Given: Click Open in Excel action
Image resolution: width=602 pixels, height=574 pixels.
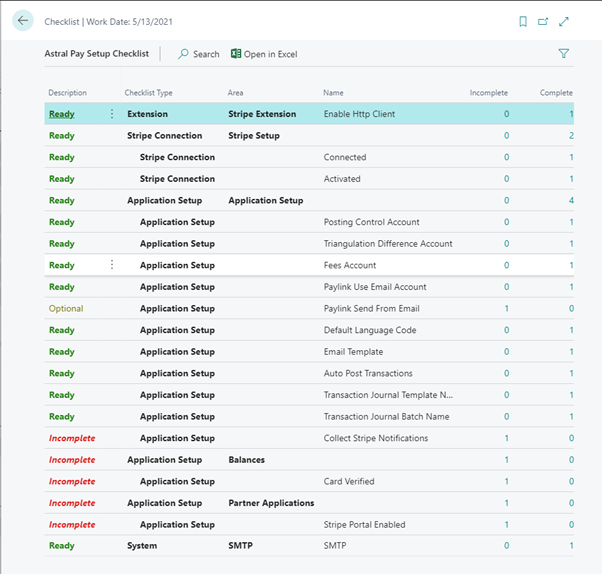Looking at the screenshot, I should (x=270, y=54).
